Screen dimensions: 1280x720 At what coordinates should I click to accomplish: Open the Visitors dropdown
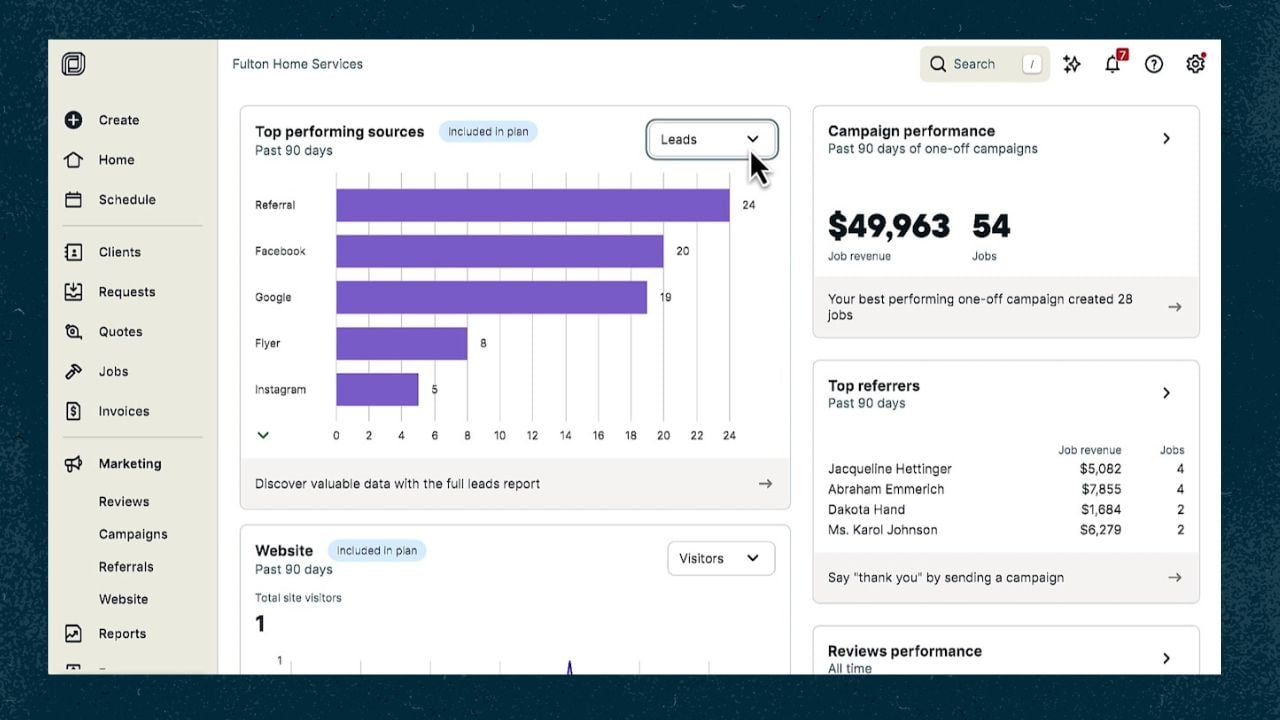click(720, 559)
